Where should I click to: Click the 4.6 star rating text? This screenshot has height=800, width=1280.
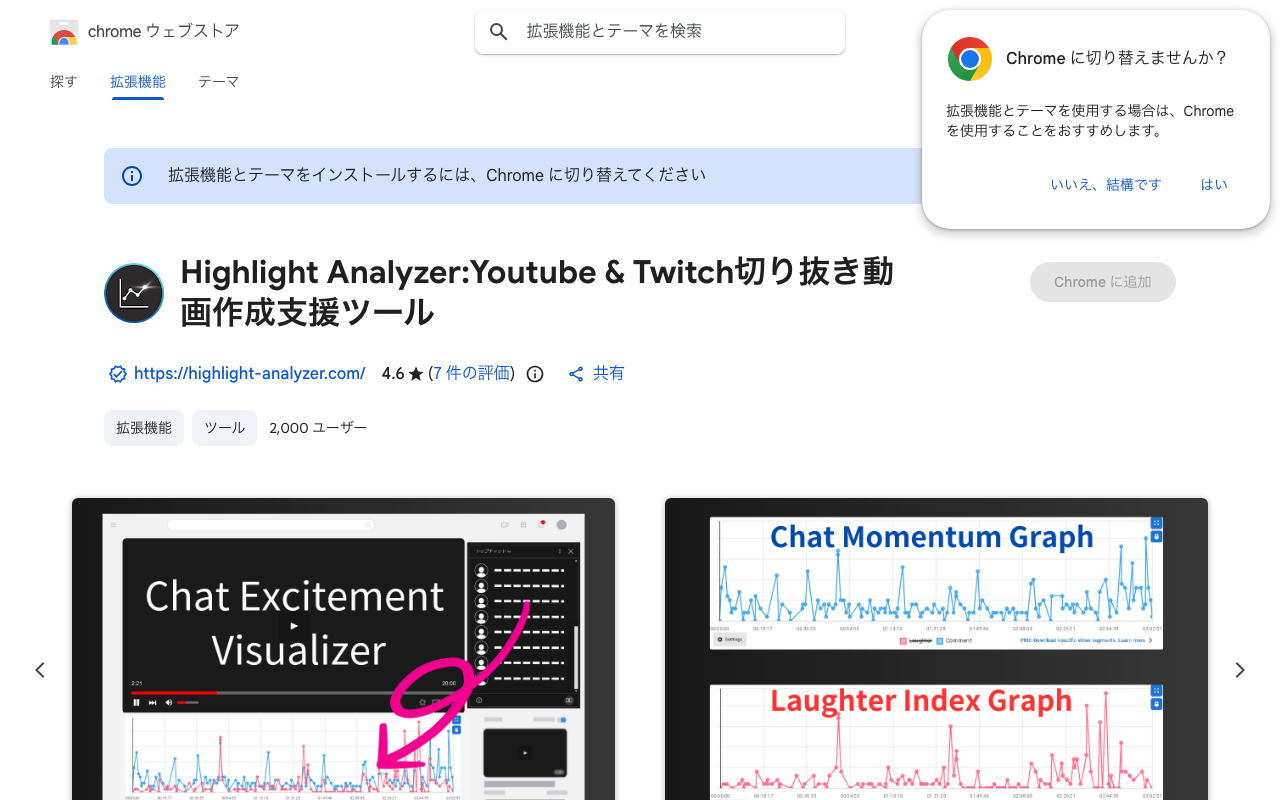[x=403, y=373]
